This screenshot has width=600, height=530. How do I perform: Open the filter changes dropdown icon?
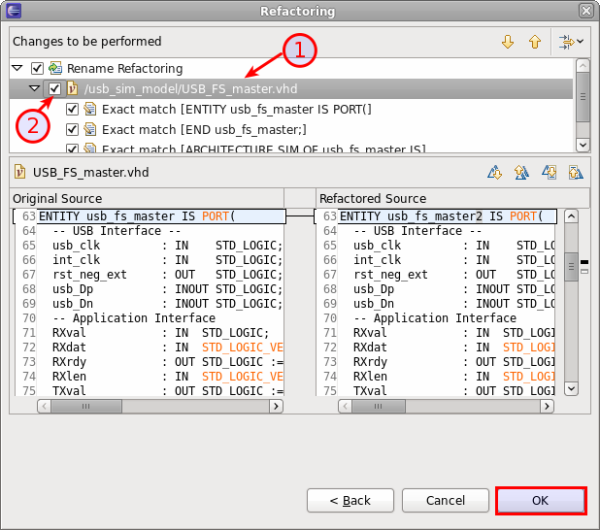tap(571, 42)
